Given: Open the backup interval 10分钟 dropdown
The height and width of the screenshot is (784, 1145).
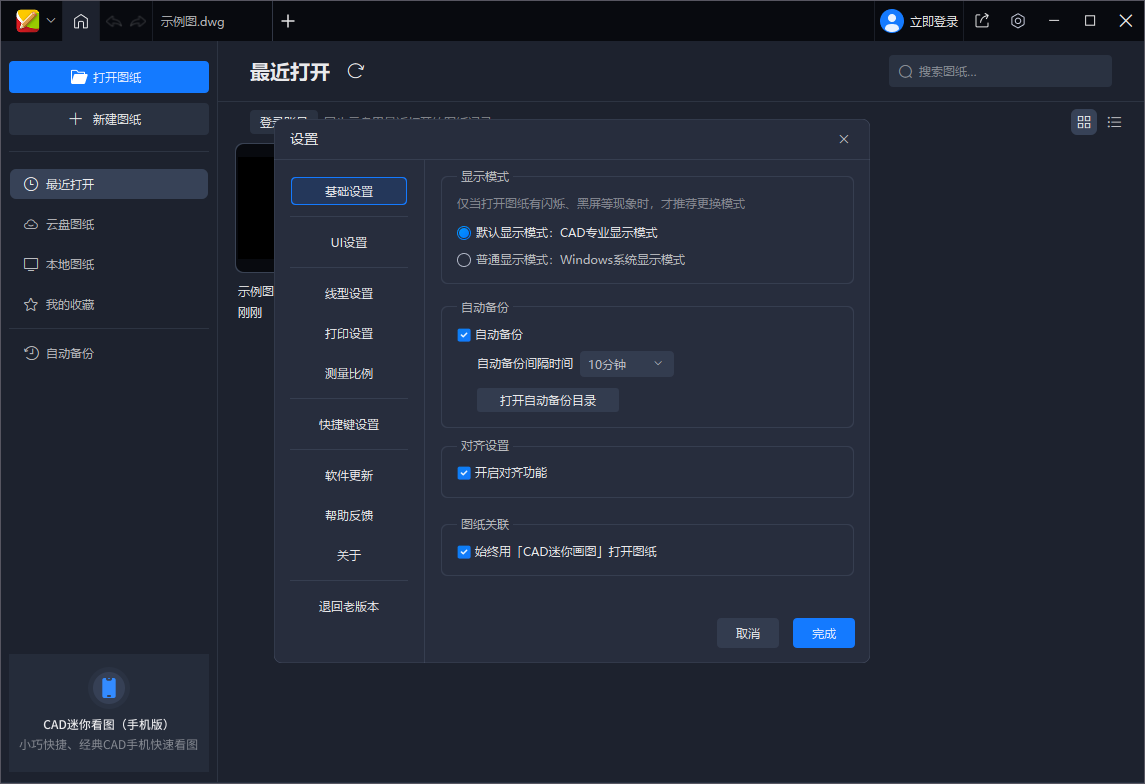Looking at the screenshot, I should tap(626, 364).
